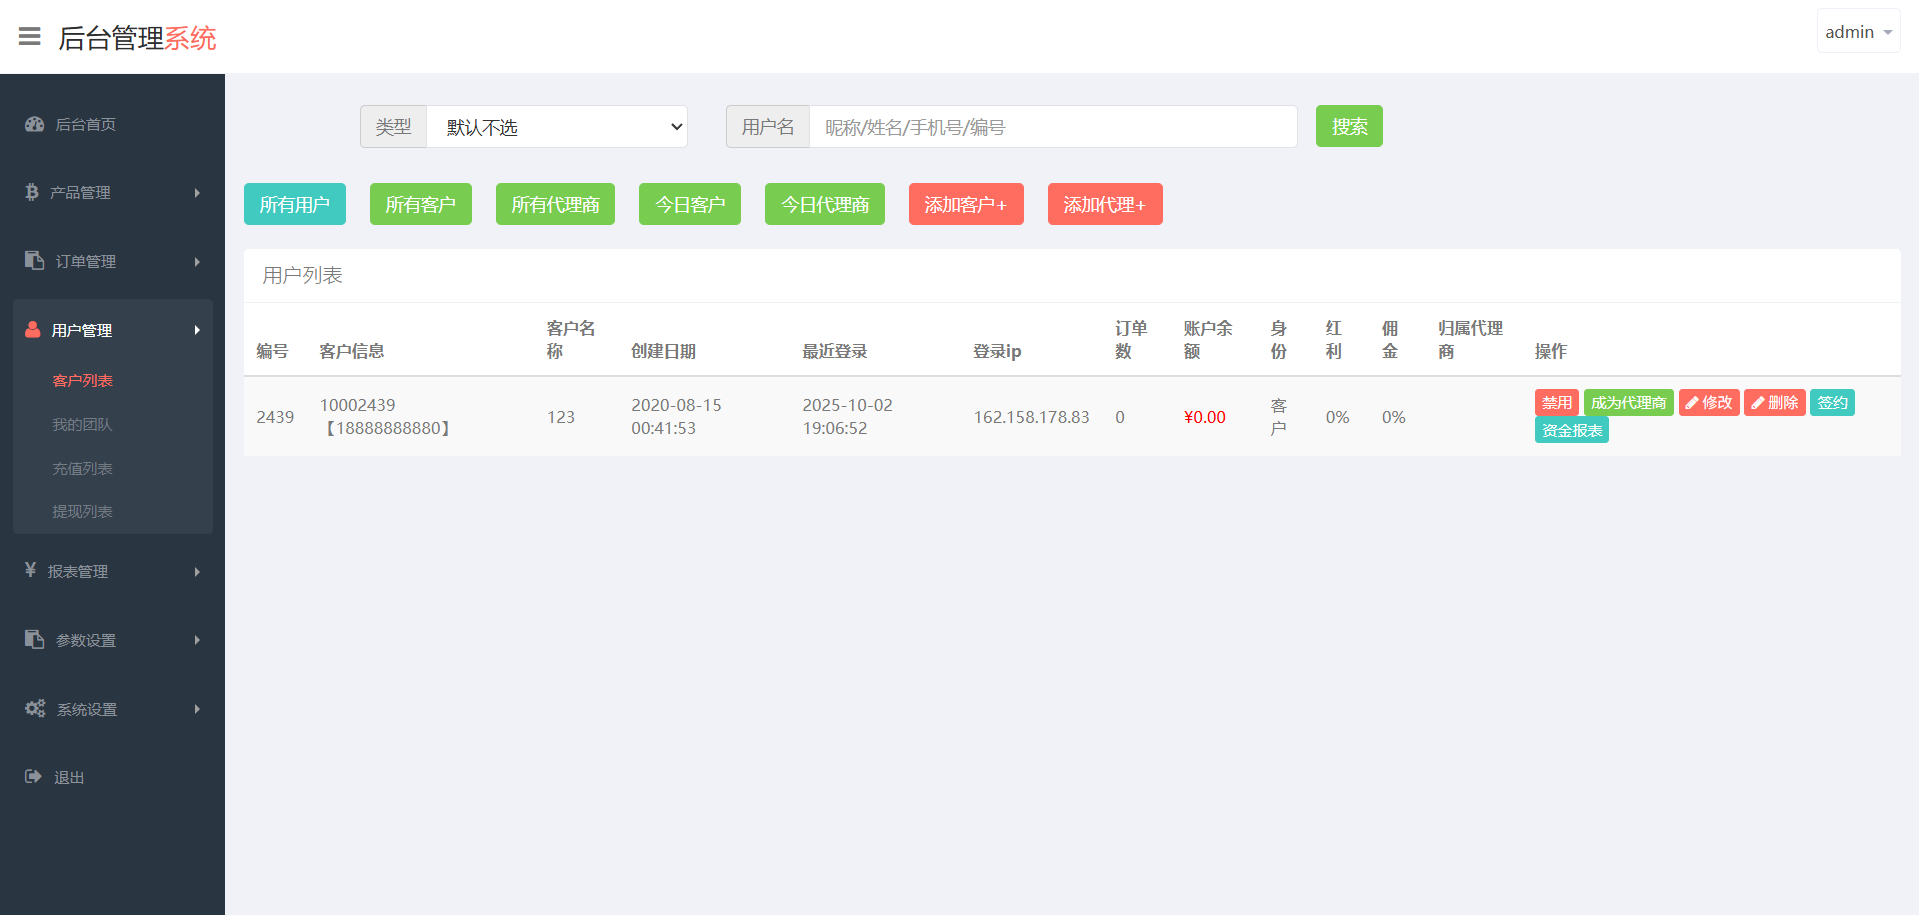The width and height of the screenshot is (1919, 915).
Task: Click the yen icon beside 报表管理
Action: coord(31,570)
